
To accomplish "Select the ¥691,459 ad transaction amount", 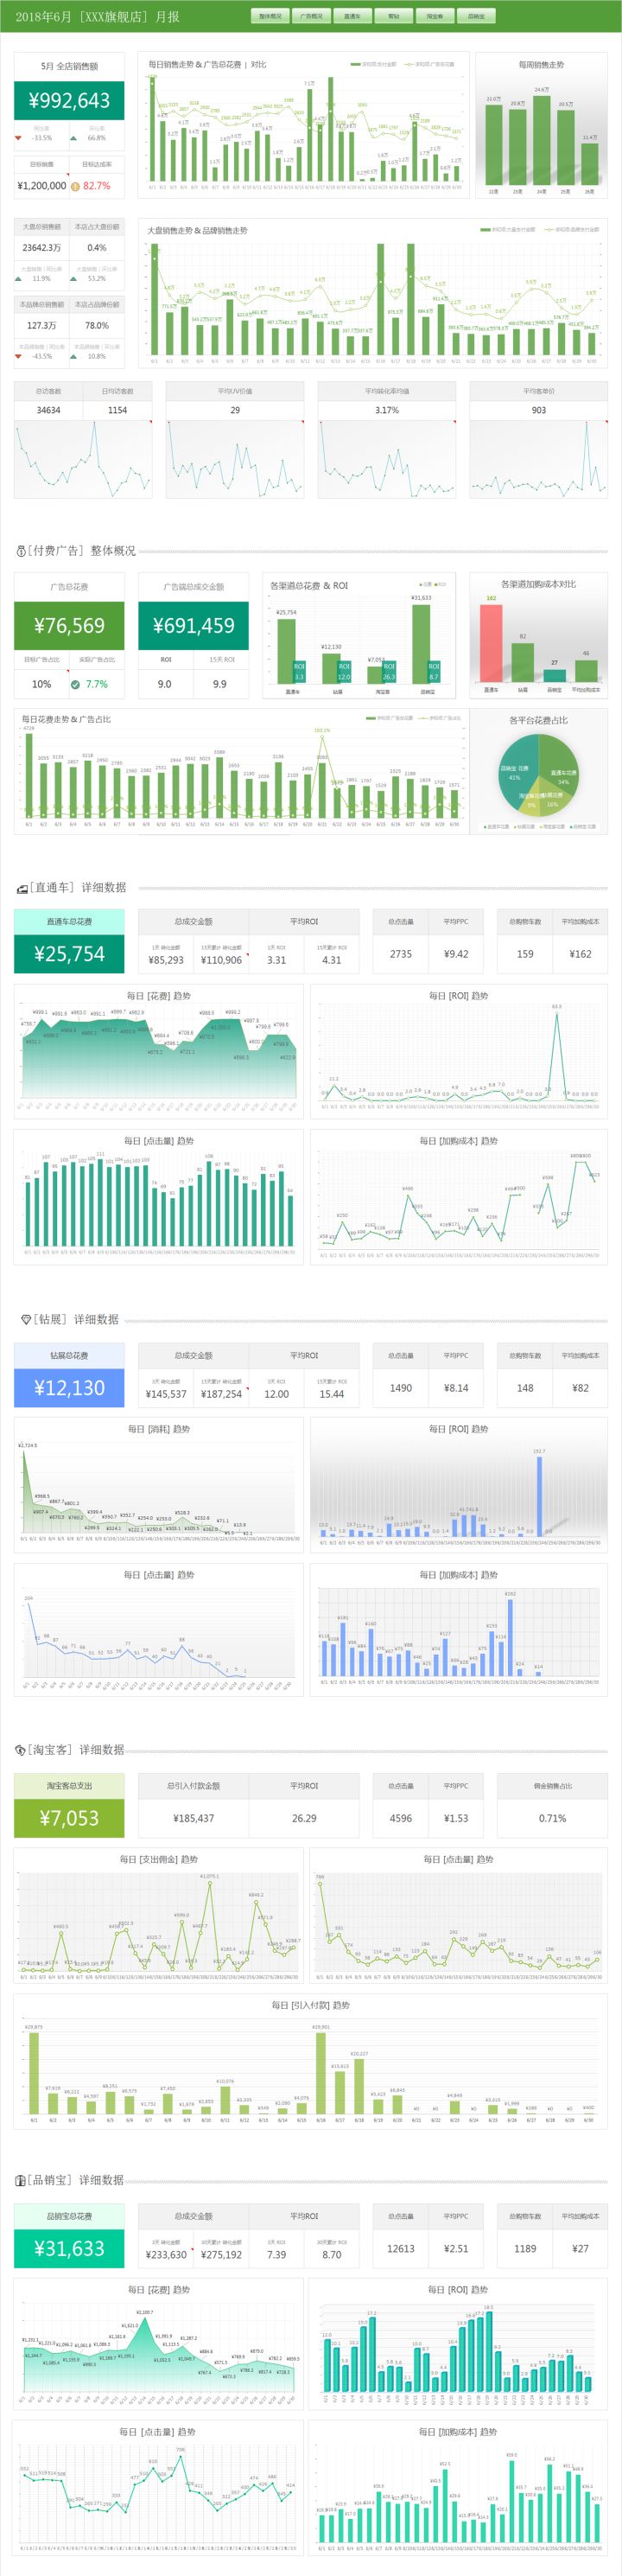I will [x=194, y=626].
